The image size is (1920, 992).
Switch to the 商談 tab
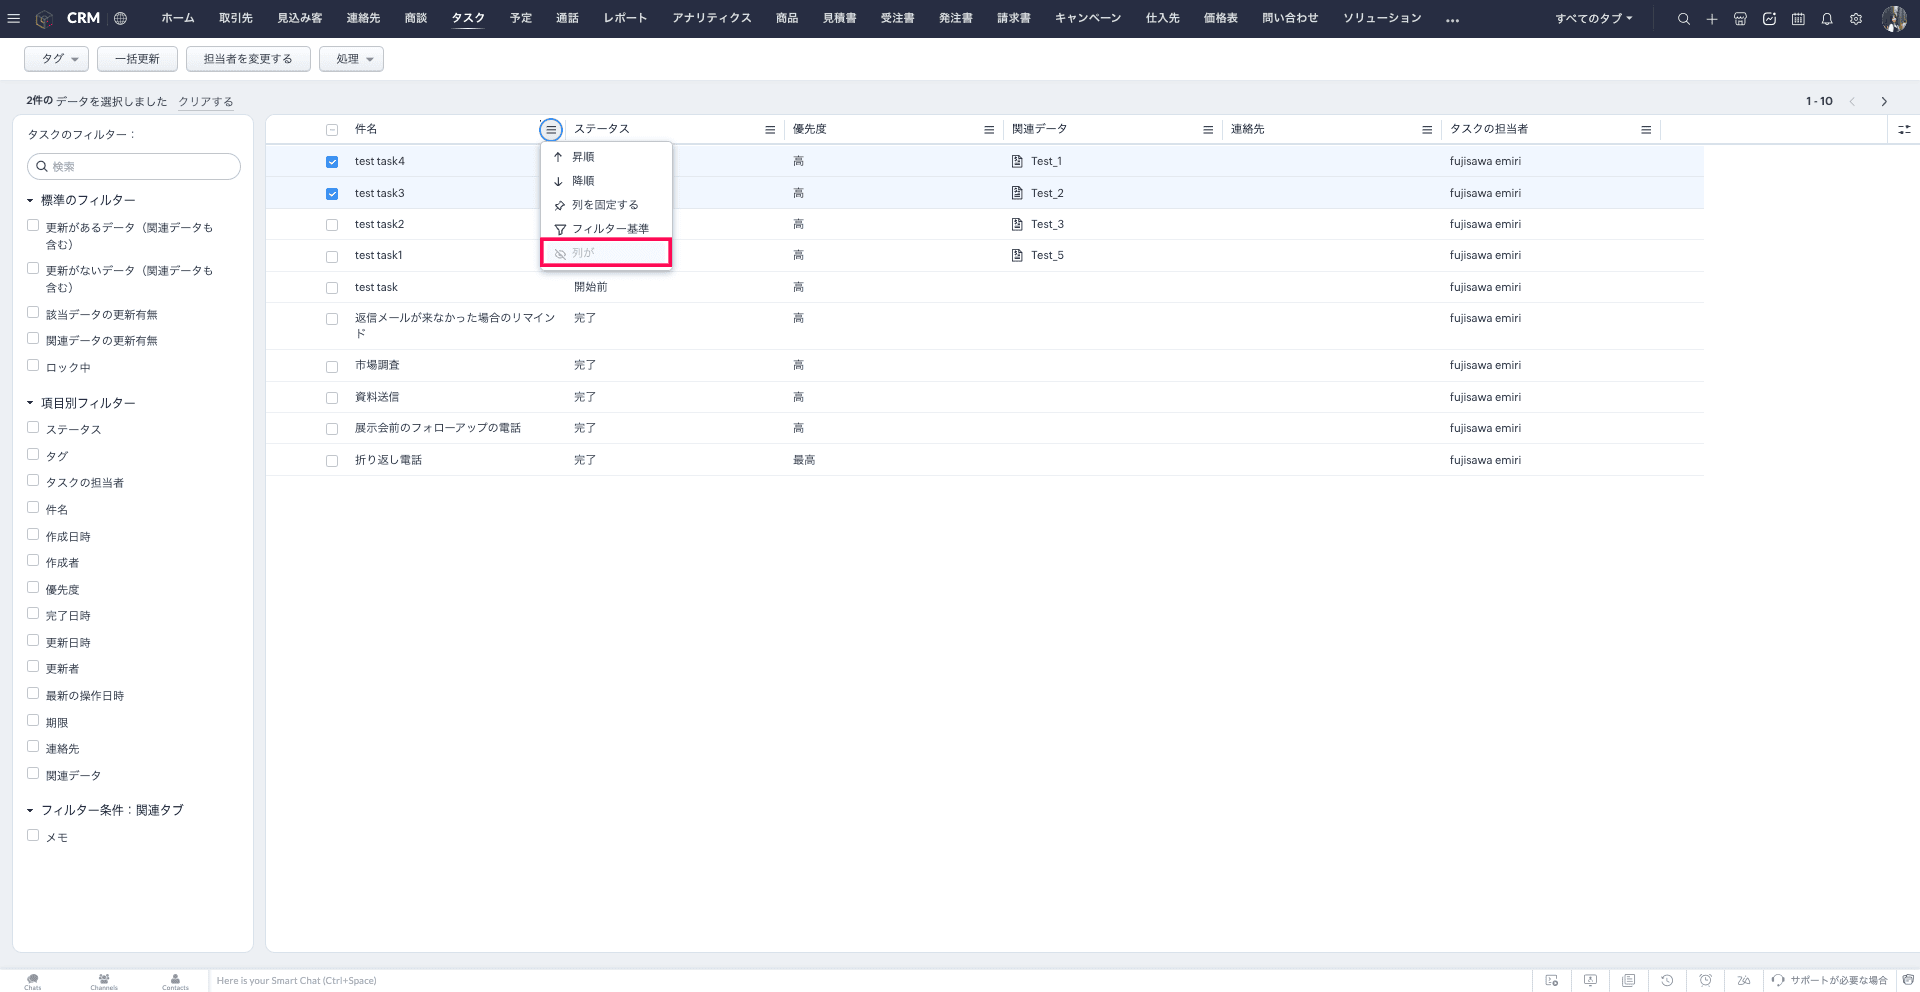tap(416, 18)
